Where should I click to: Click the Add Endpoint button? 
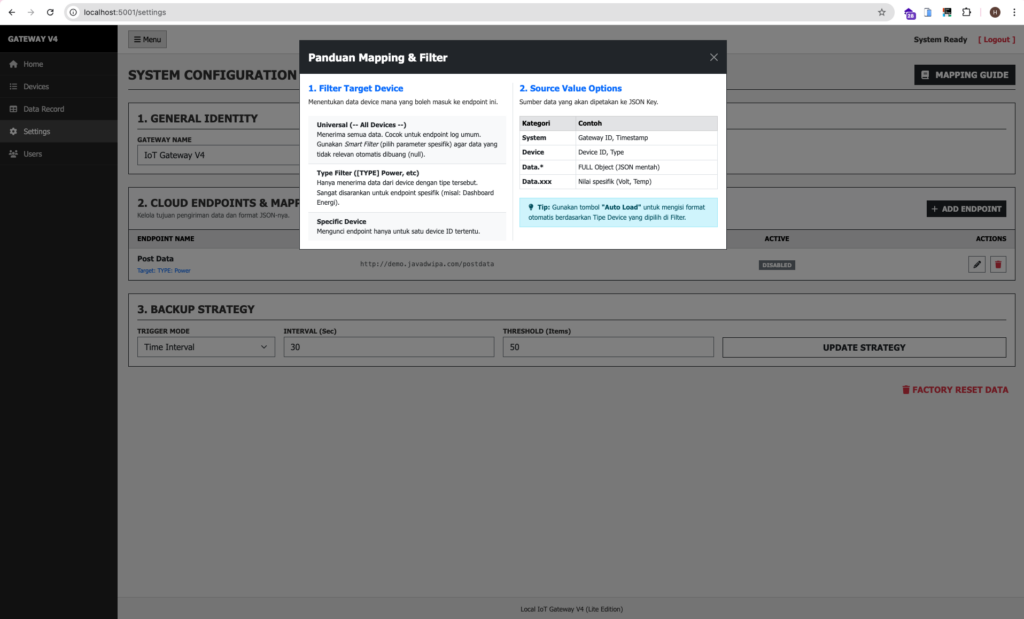coord(966,209)
